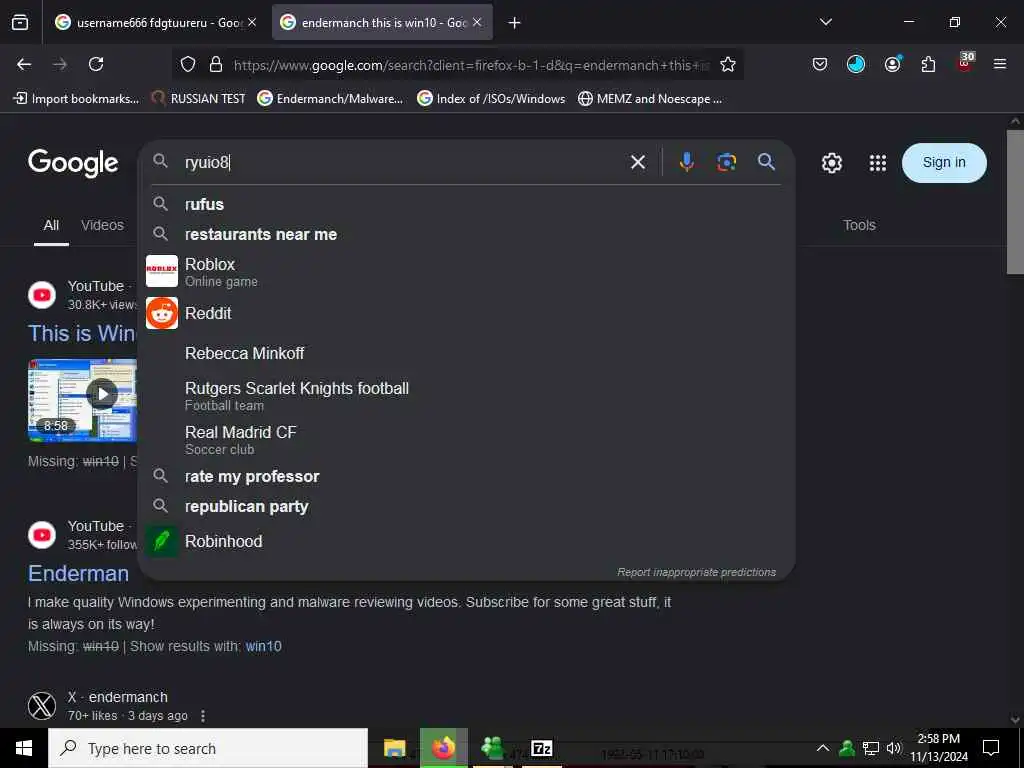Switch to the Videos results tab
Viewport: 1024px width, 768px height.
(102, 225)
